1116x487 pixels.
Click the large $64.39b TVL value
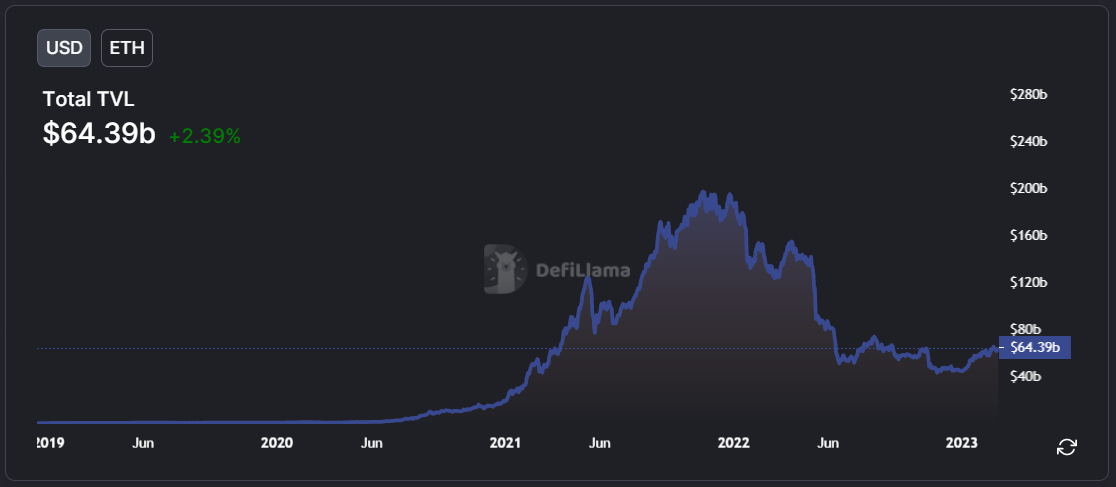[99, 134]
